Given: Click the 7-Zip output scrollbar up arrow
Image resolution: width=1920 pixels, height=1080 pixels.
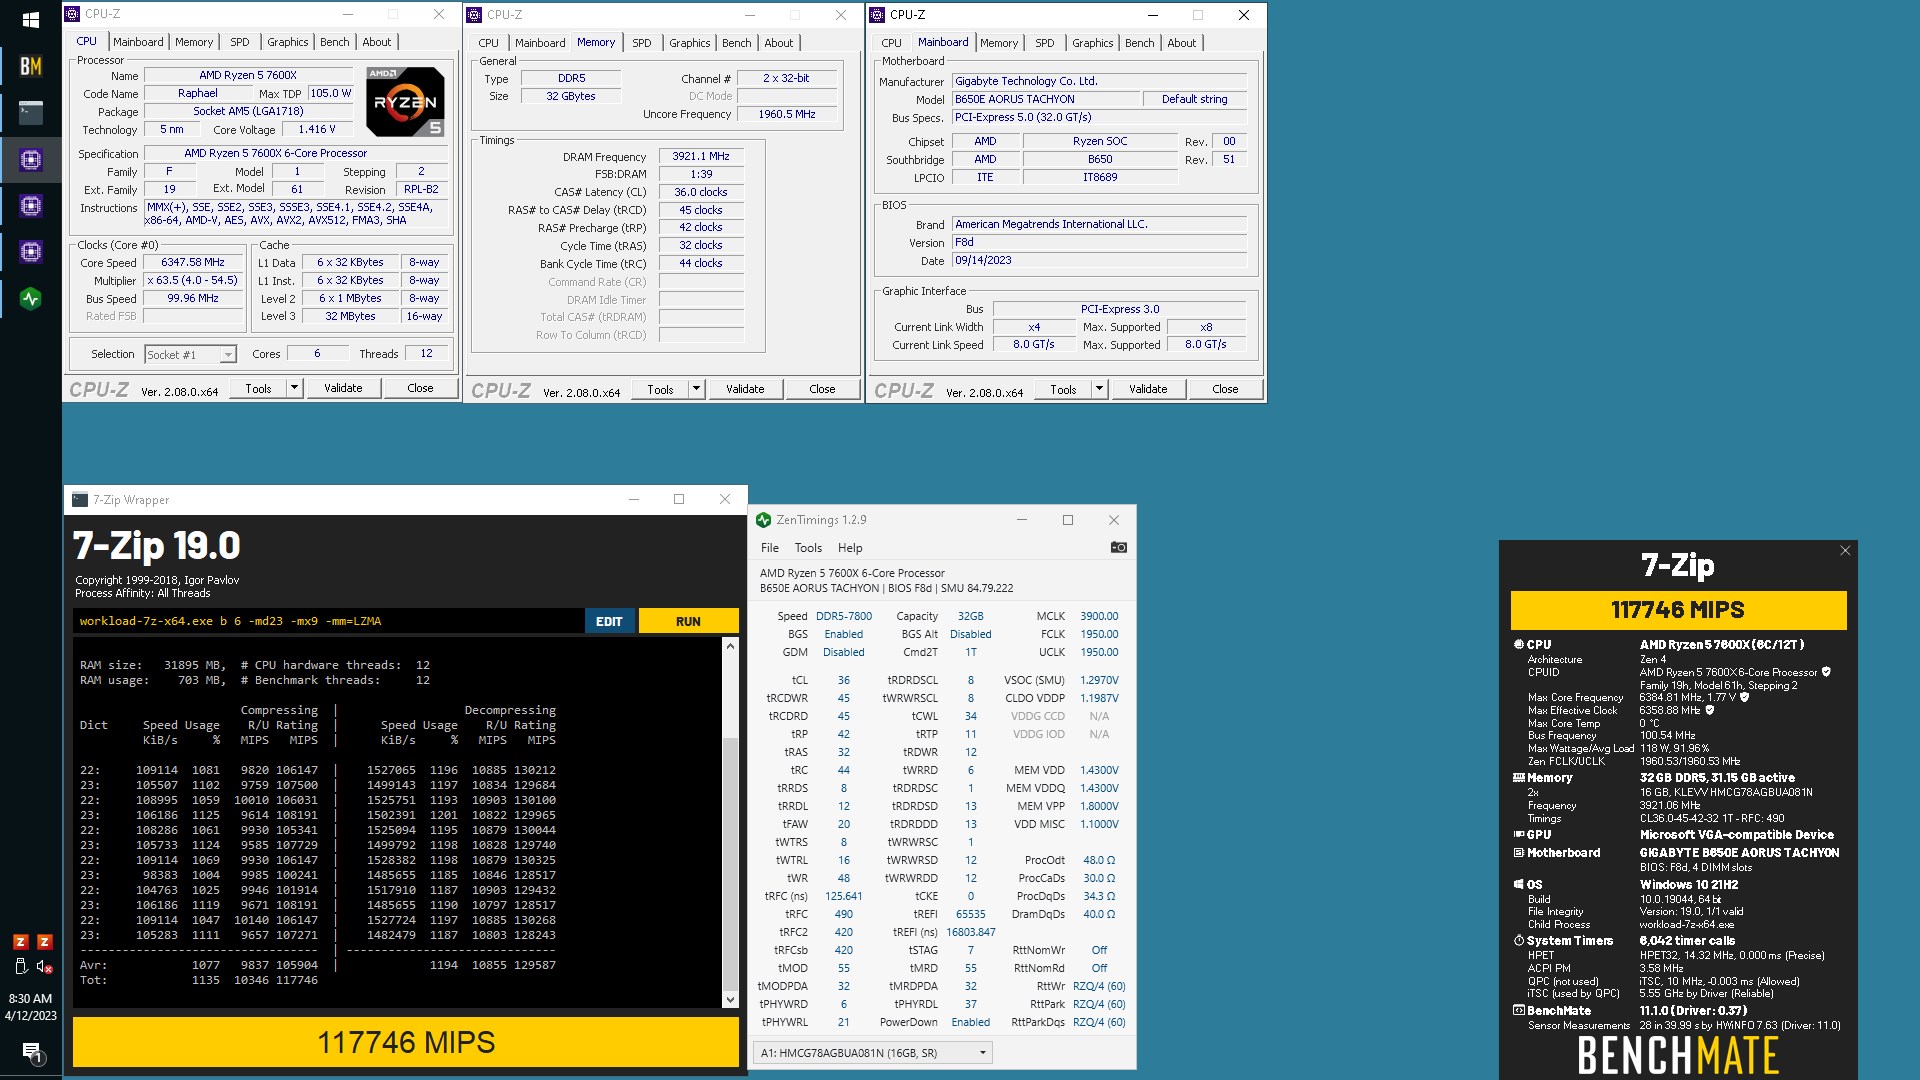Looking at the screenshot, I should [x=730, y=646].
